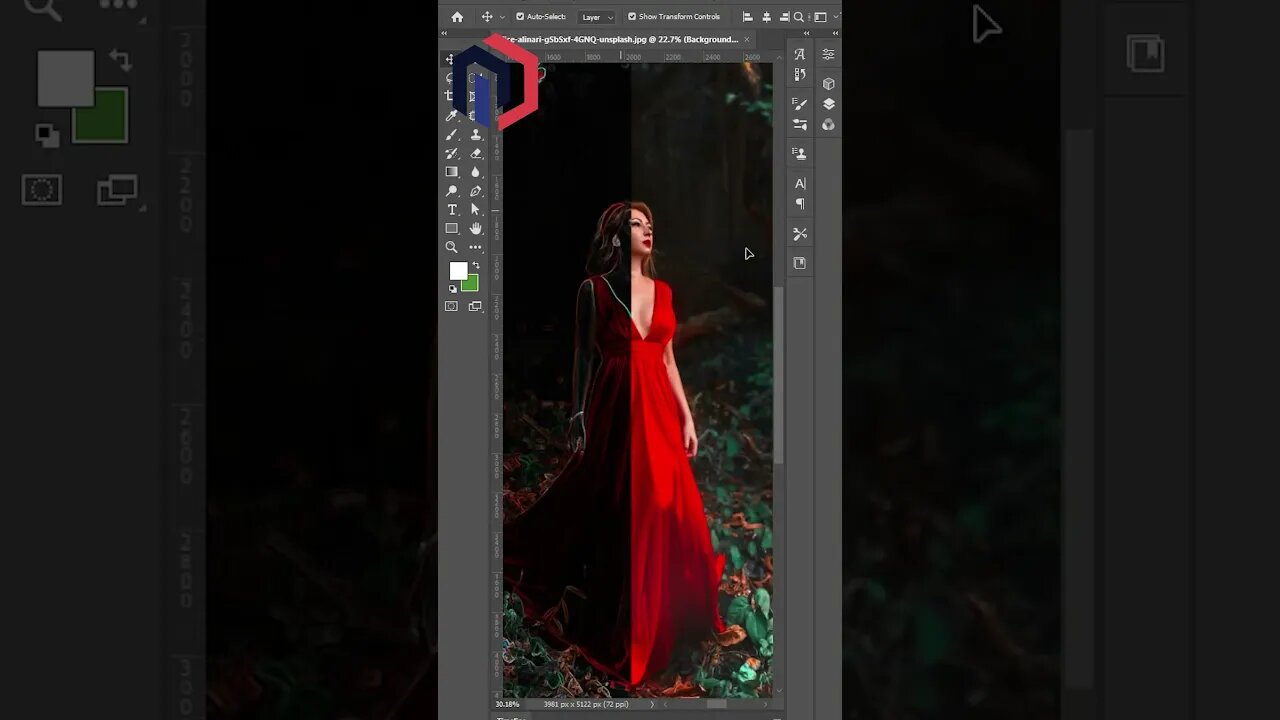The width and height of the screenshot is (1280, 720).
Task: Open the Glyphs panel
Action: tap(800, 54)
